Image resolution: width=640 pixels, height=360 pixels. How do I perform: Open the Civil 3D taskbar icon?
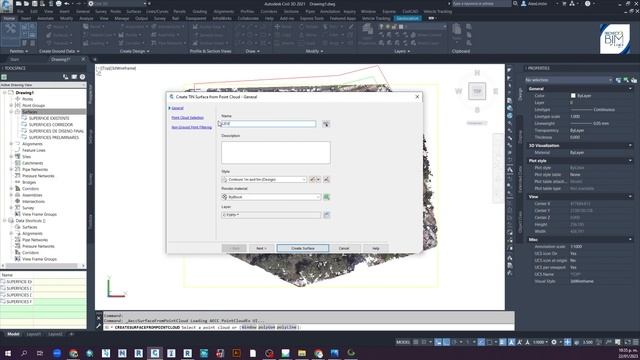155,353
